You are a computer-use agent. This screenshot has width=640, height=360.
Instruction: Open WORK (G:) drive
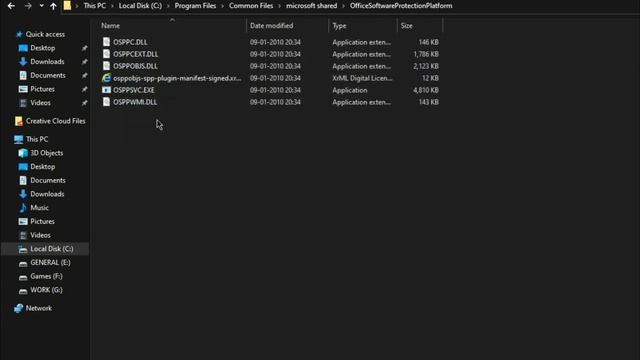46,290
